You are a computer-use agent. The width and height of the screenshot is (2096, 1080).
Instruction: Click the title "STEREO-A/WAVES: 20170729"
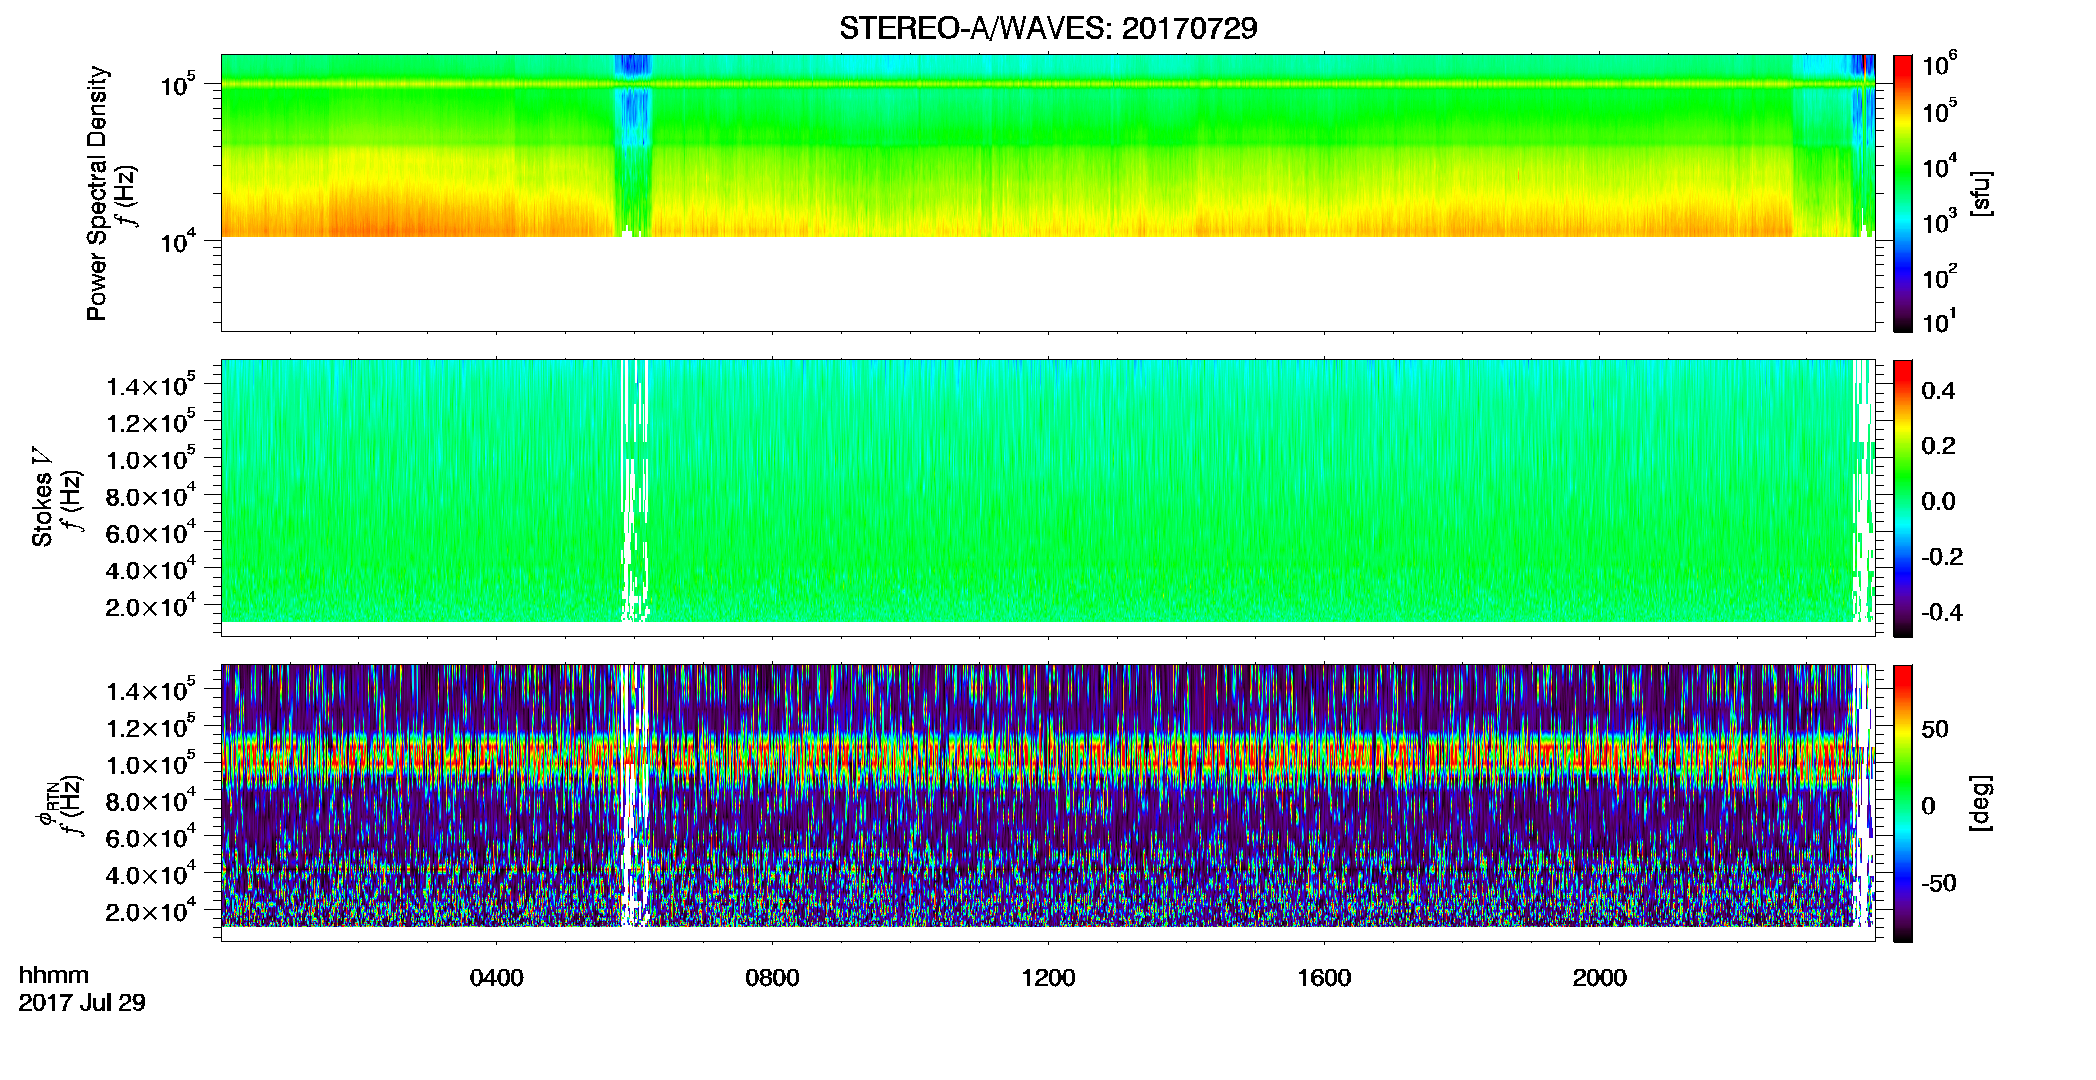[1048, 28]
